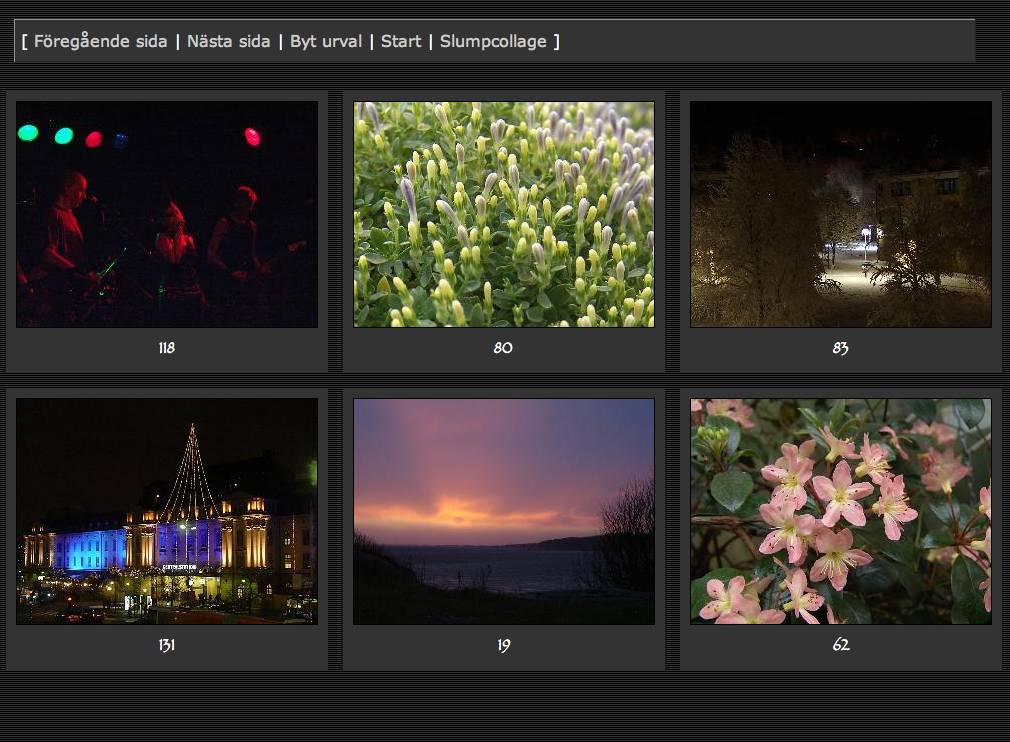The width and height of the screenshot is (1010, 742).
Task: Open the Slumpcollage link
Action: click(493, 42)
